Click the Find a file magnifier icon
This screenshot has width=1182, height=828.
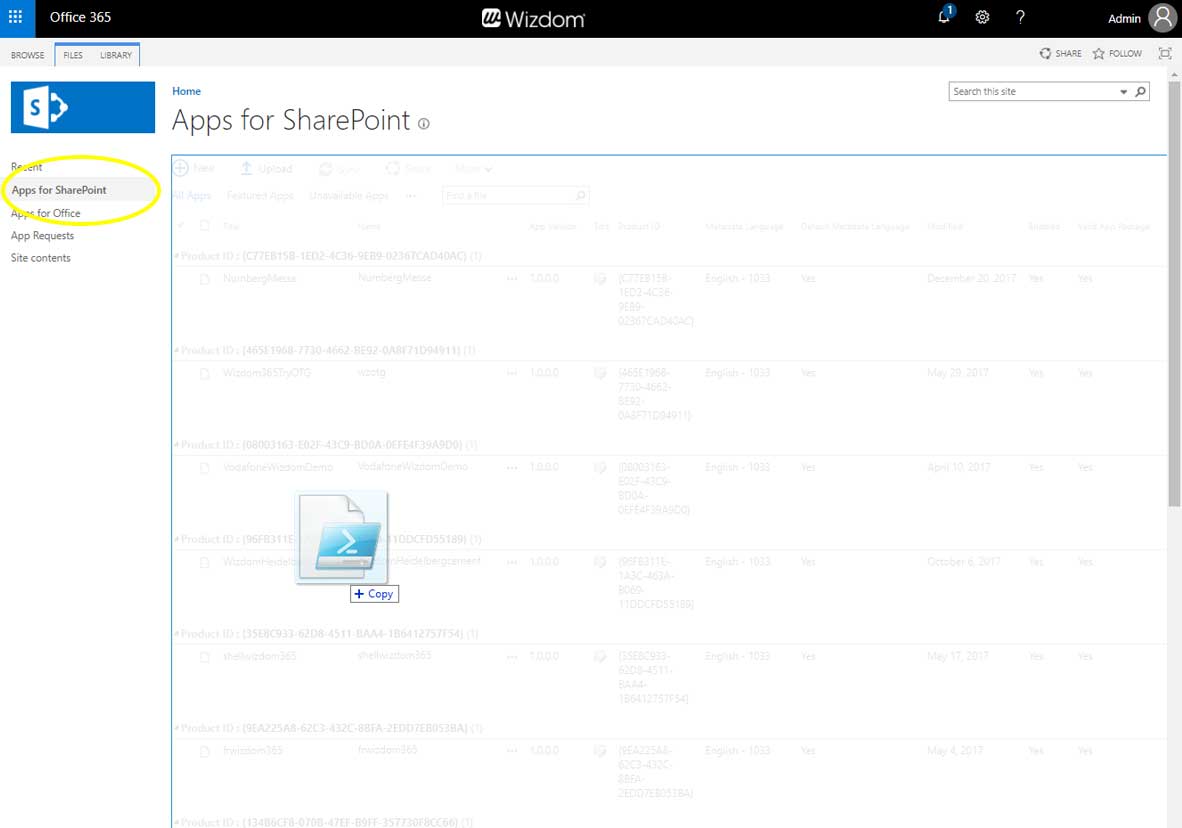[x=580, y=195]
